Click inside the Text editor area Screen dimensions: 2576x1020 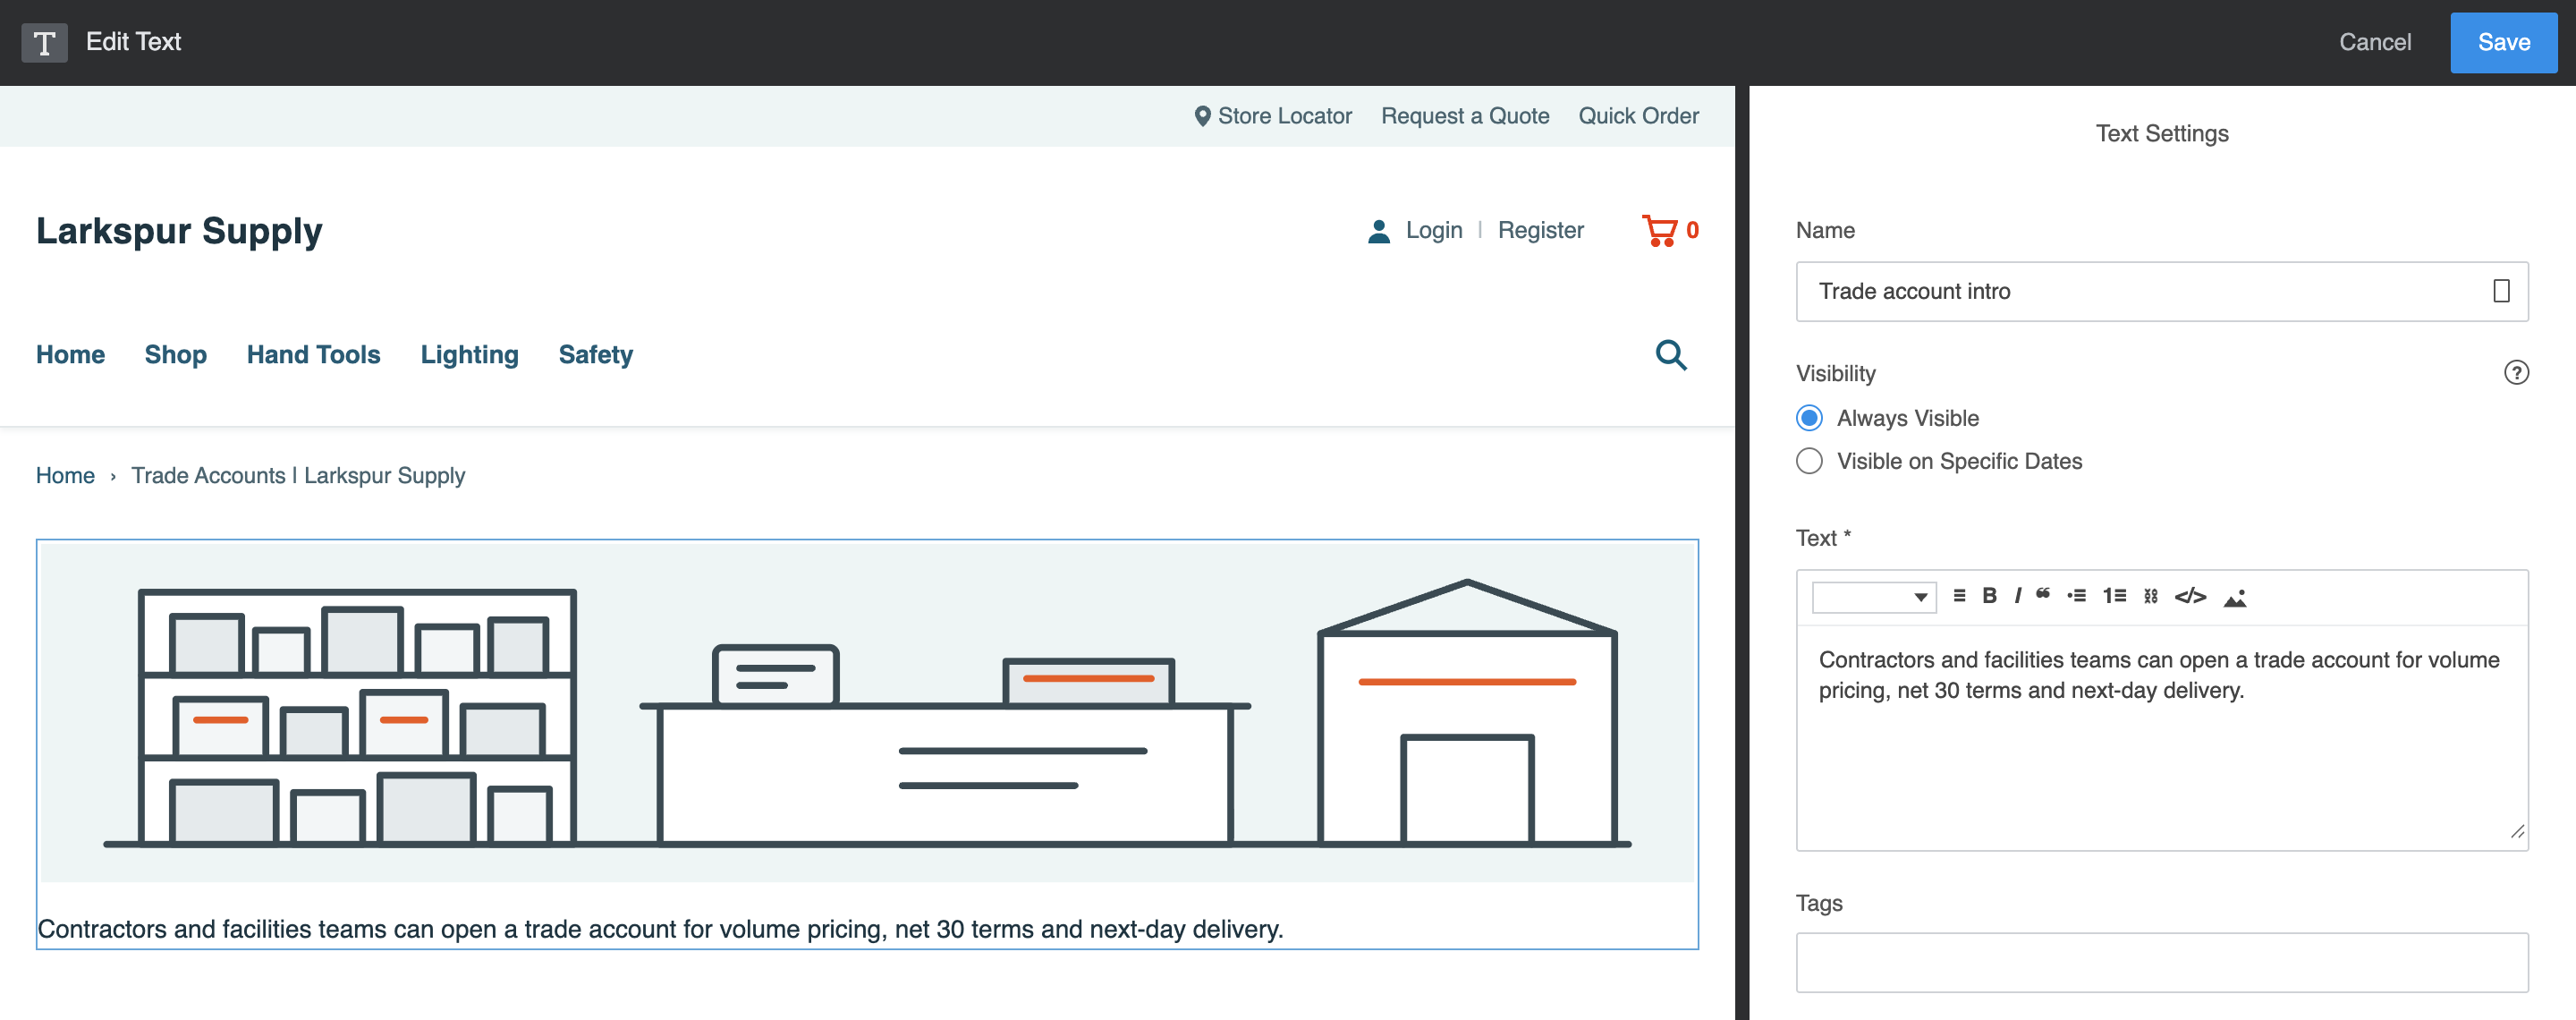pos(2161,738)
